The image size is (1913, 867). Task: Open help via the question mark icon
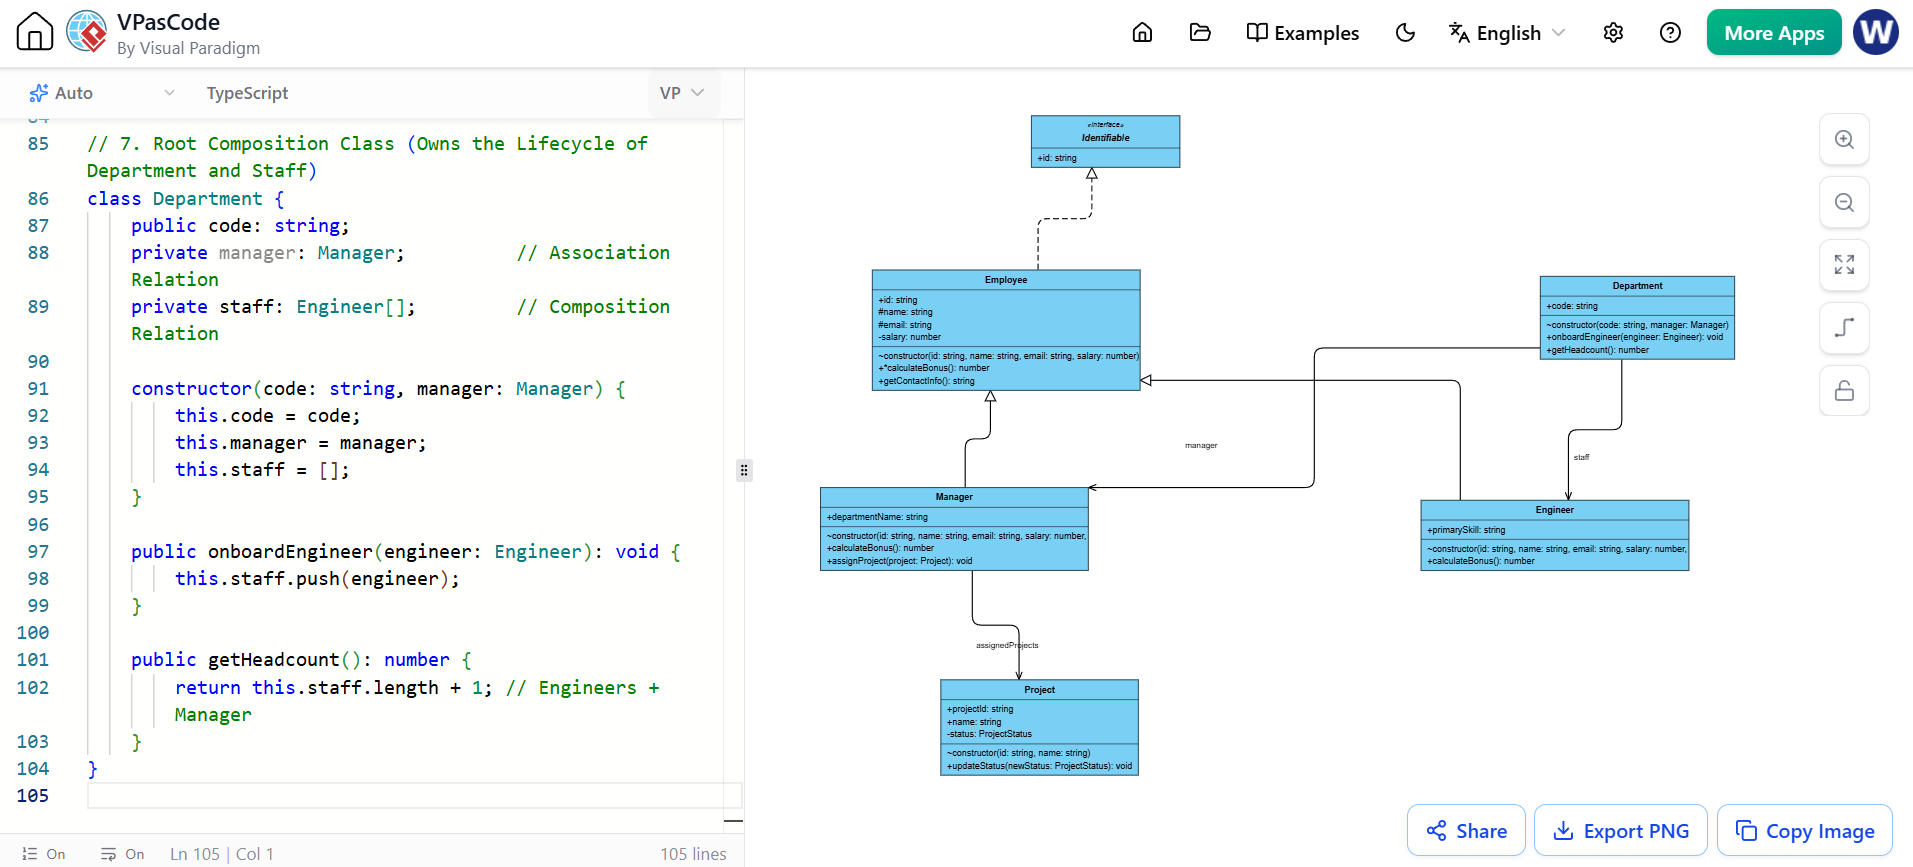(1670, 33)
